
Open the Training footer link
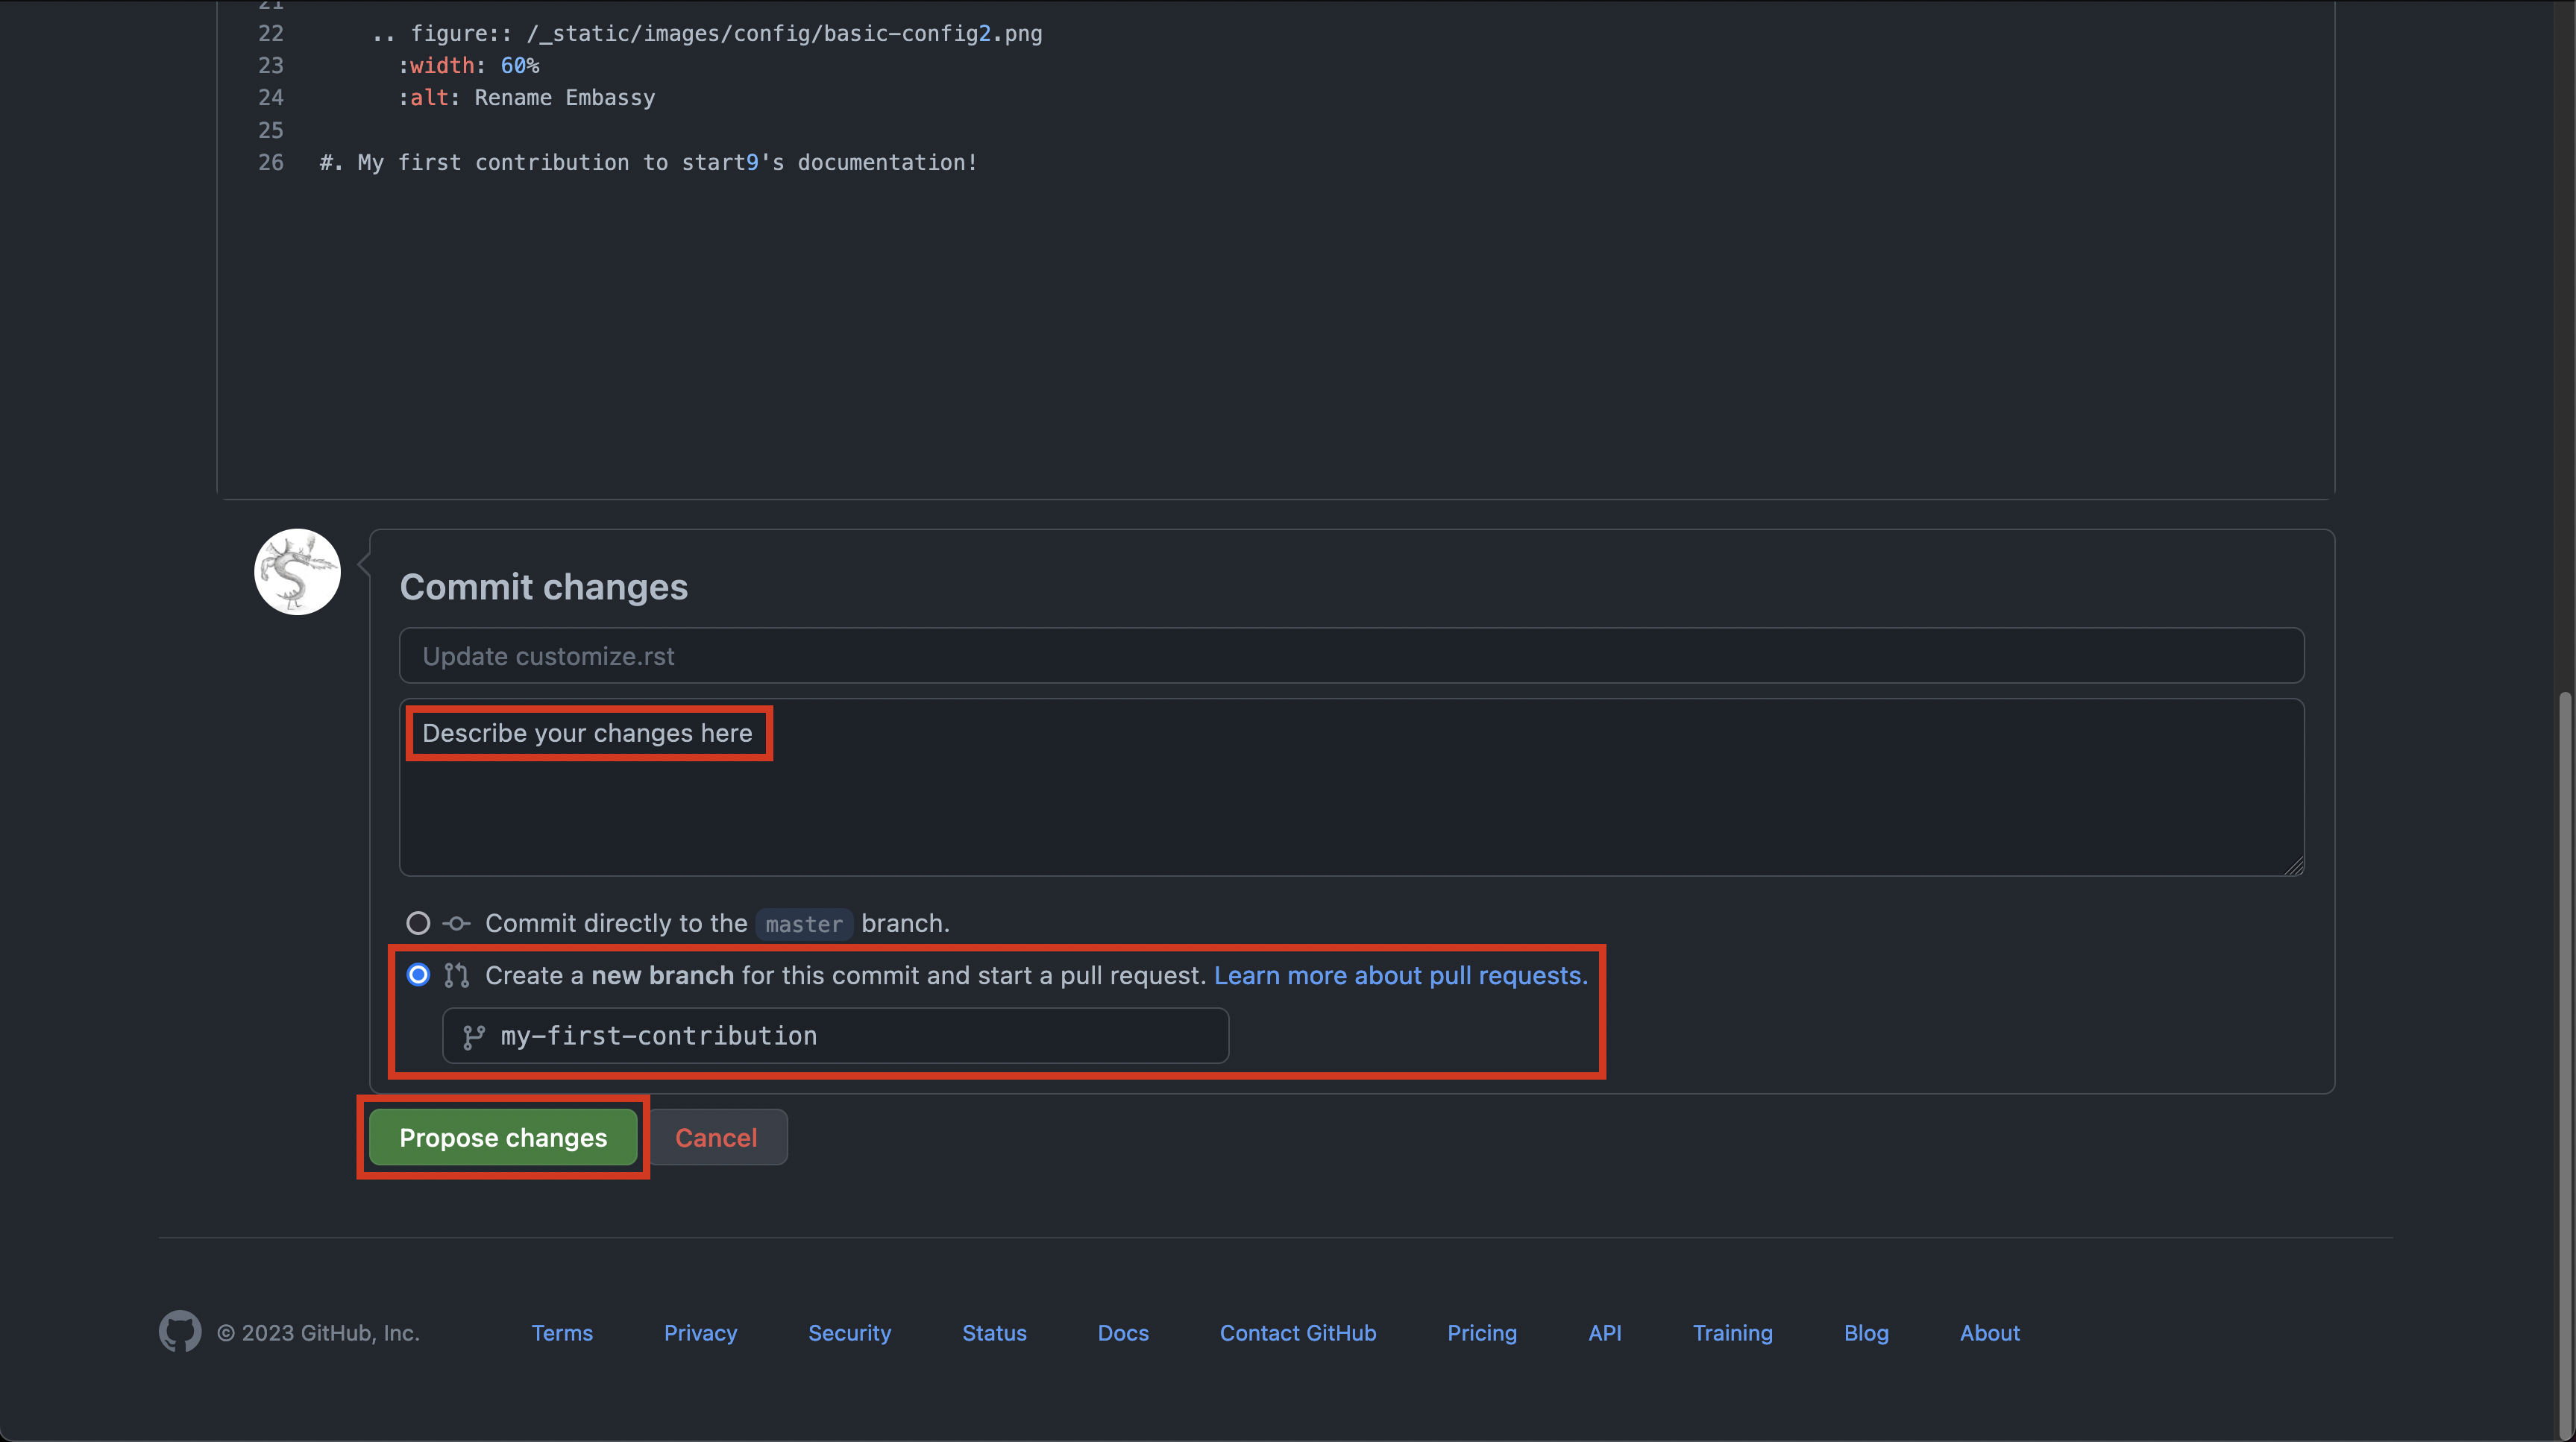(1732, 1333)
